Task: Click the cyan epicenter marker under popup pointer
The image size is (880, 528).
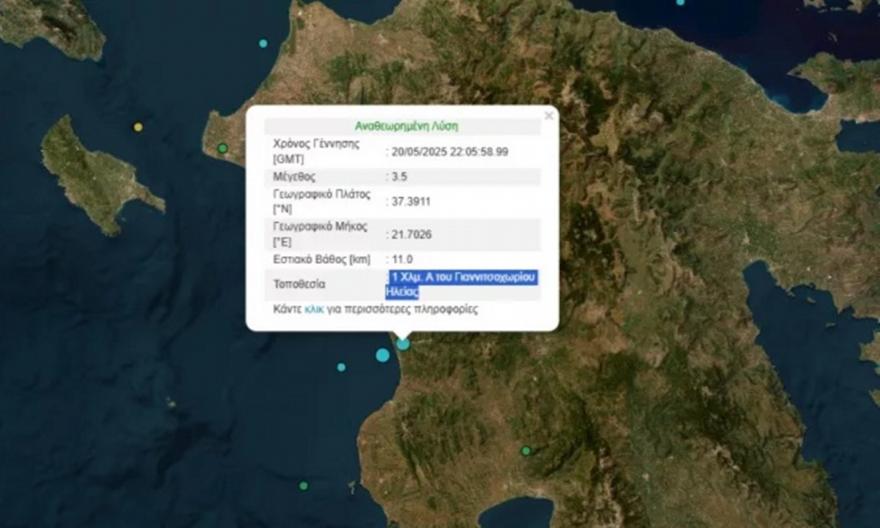Action: tap(403, 344)
